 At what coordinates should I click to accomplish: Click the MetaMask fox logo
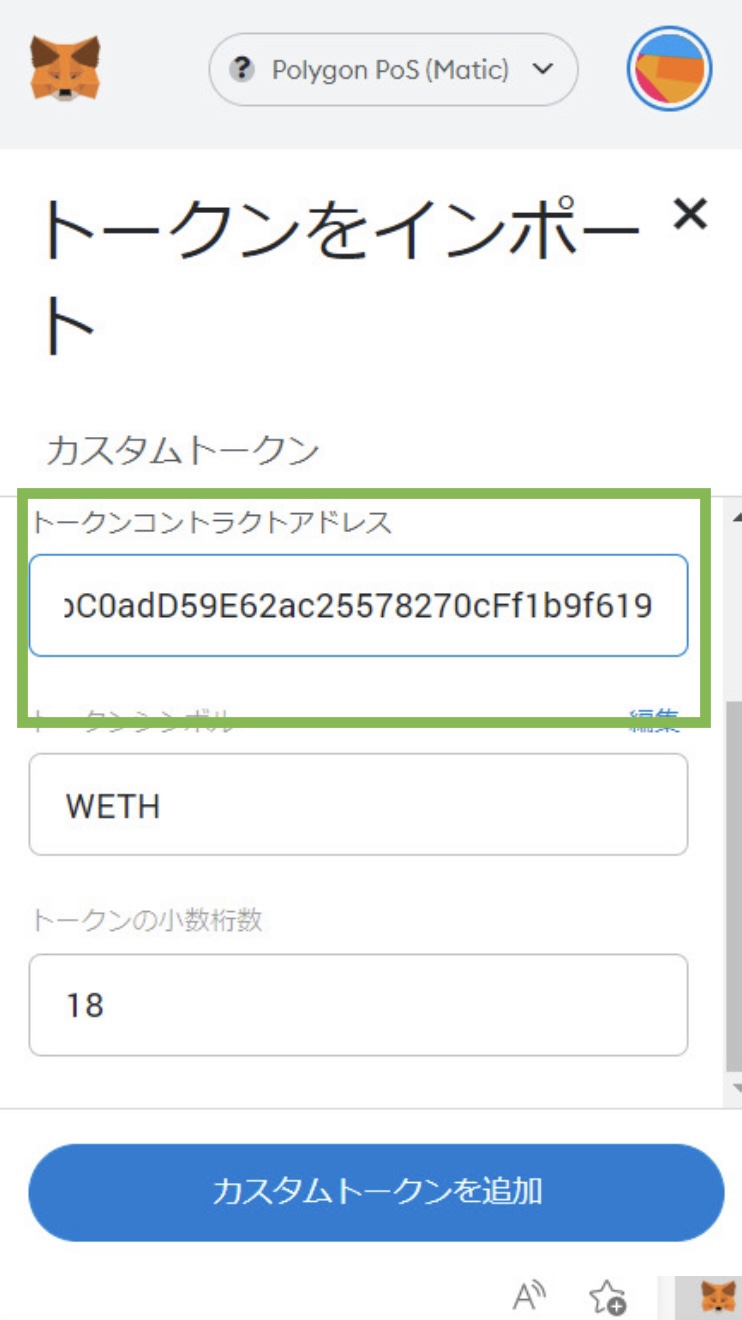point(65,68)
